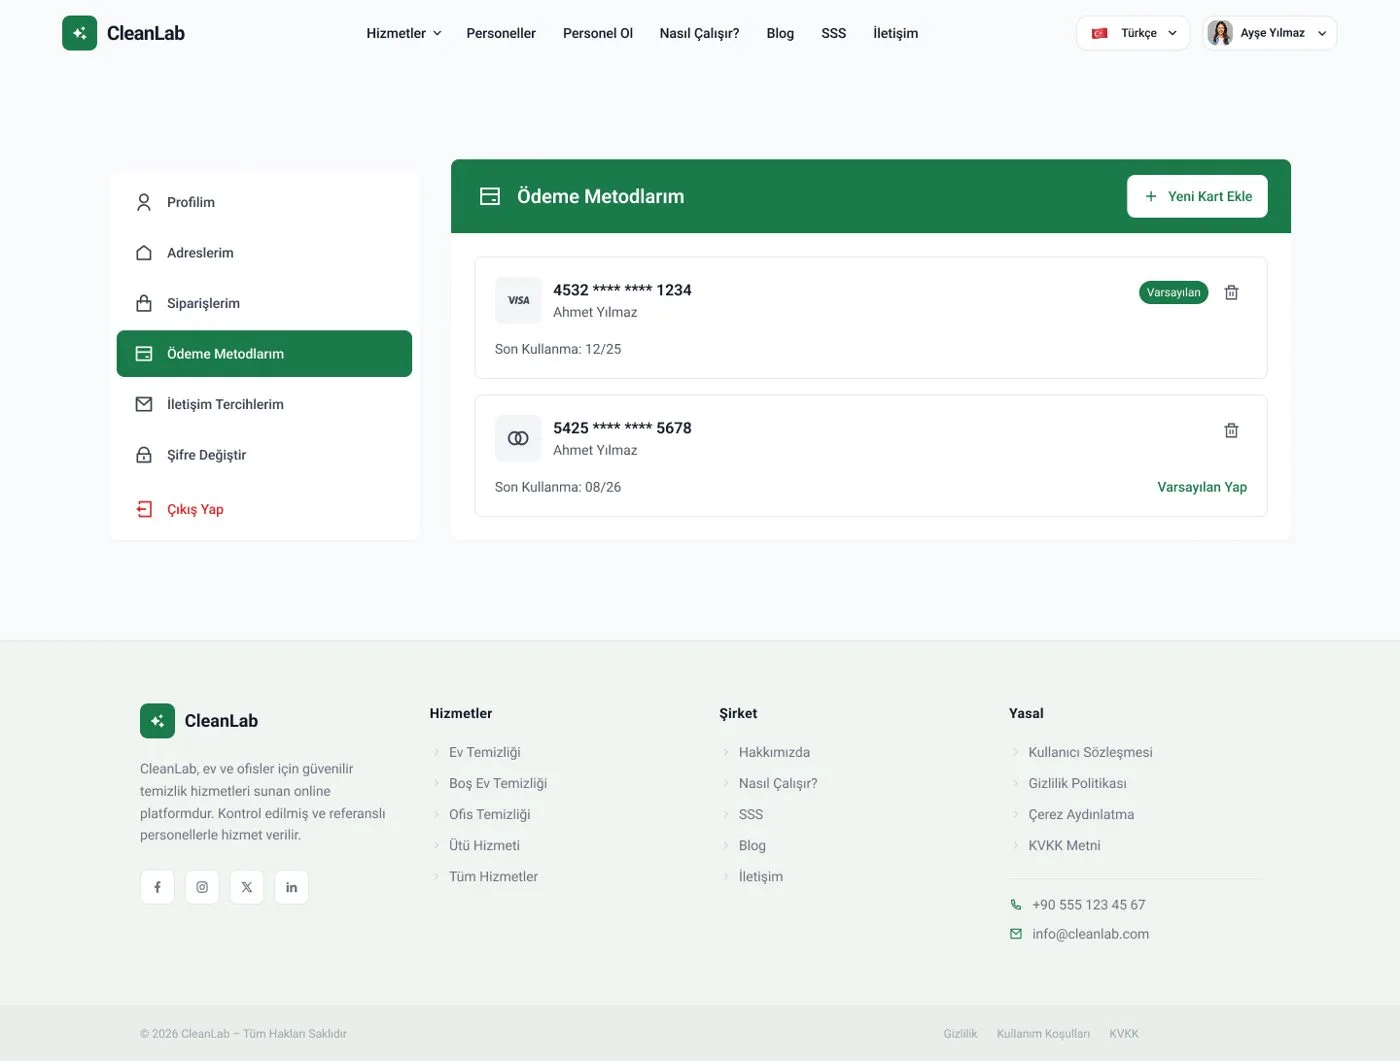1400x1061 pixels.
Task: Select Ödeme Metodlarım in sidebar
Action: click(264, 354)
